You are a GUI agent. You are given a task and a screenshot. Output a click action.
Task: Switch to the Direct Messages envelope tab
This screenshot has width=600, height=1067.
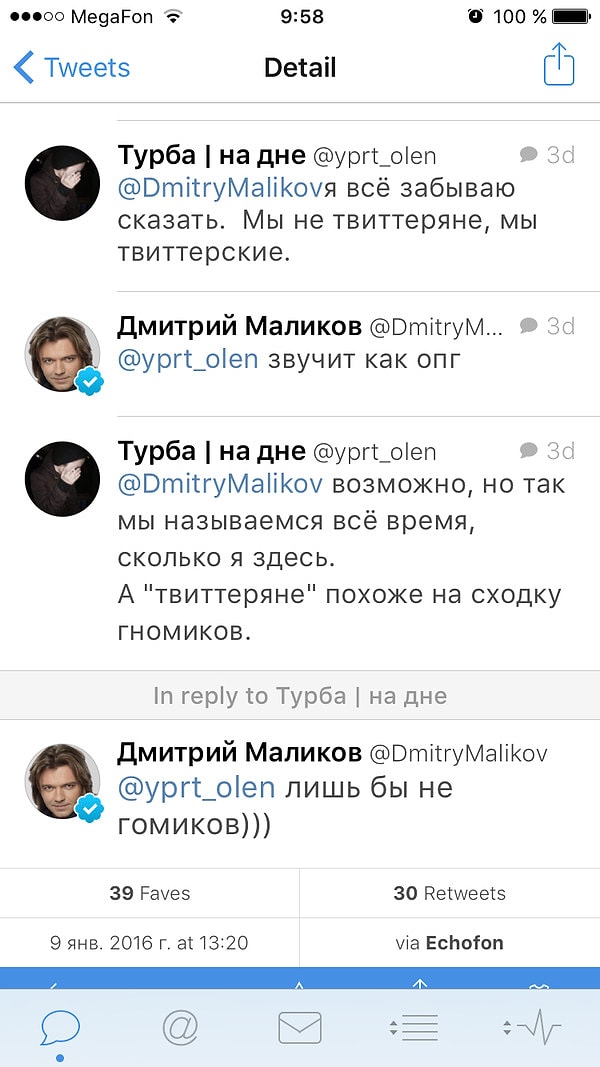(x=299, y=1030)
